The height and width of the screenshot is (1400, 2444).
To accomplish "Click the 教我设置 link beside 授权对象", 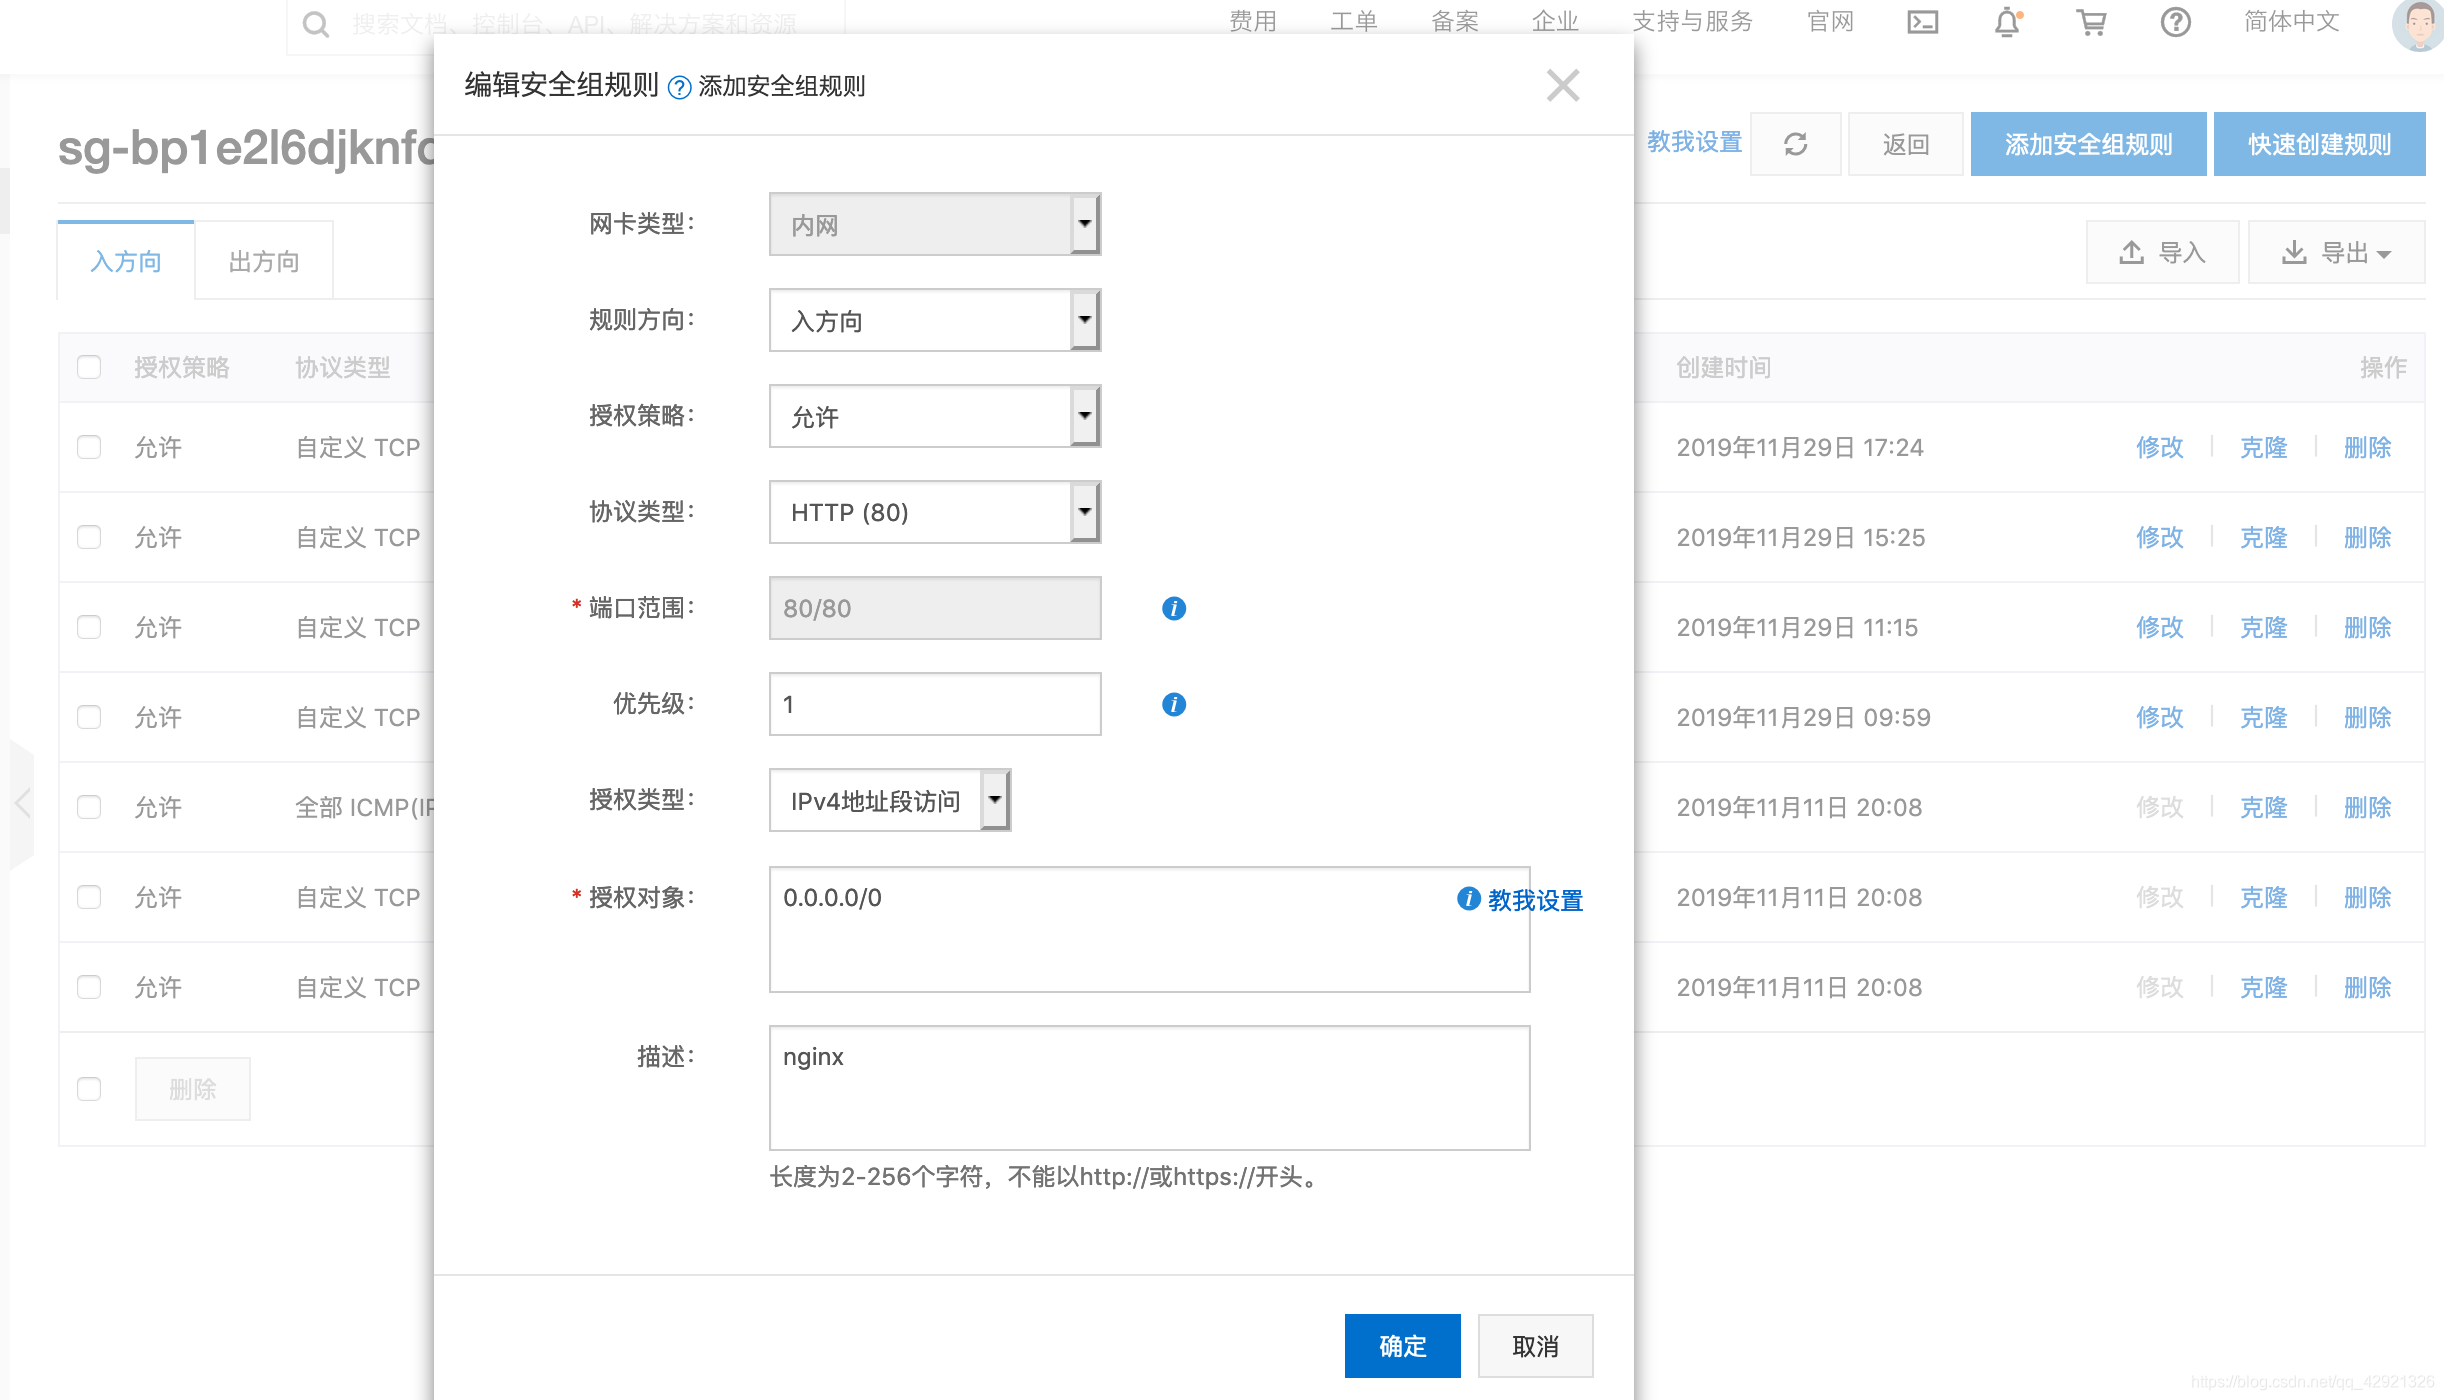I will point(1535,900).
